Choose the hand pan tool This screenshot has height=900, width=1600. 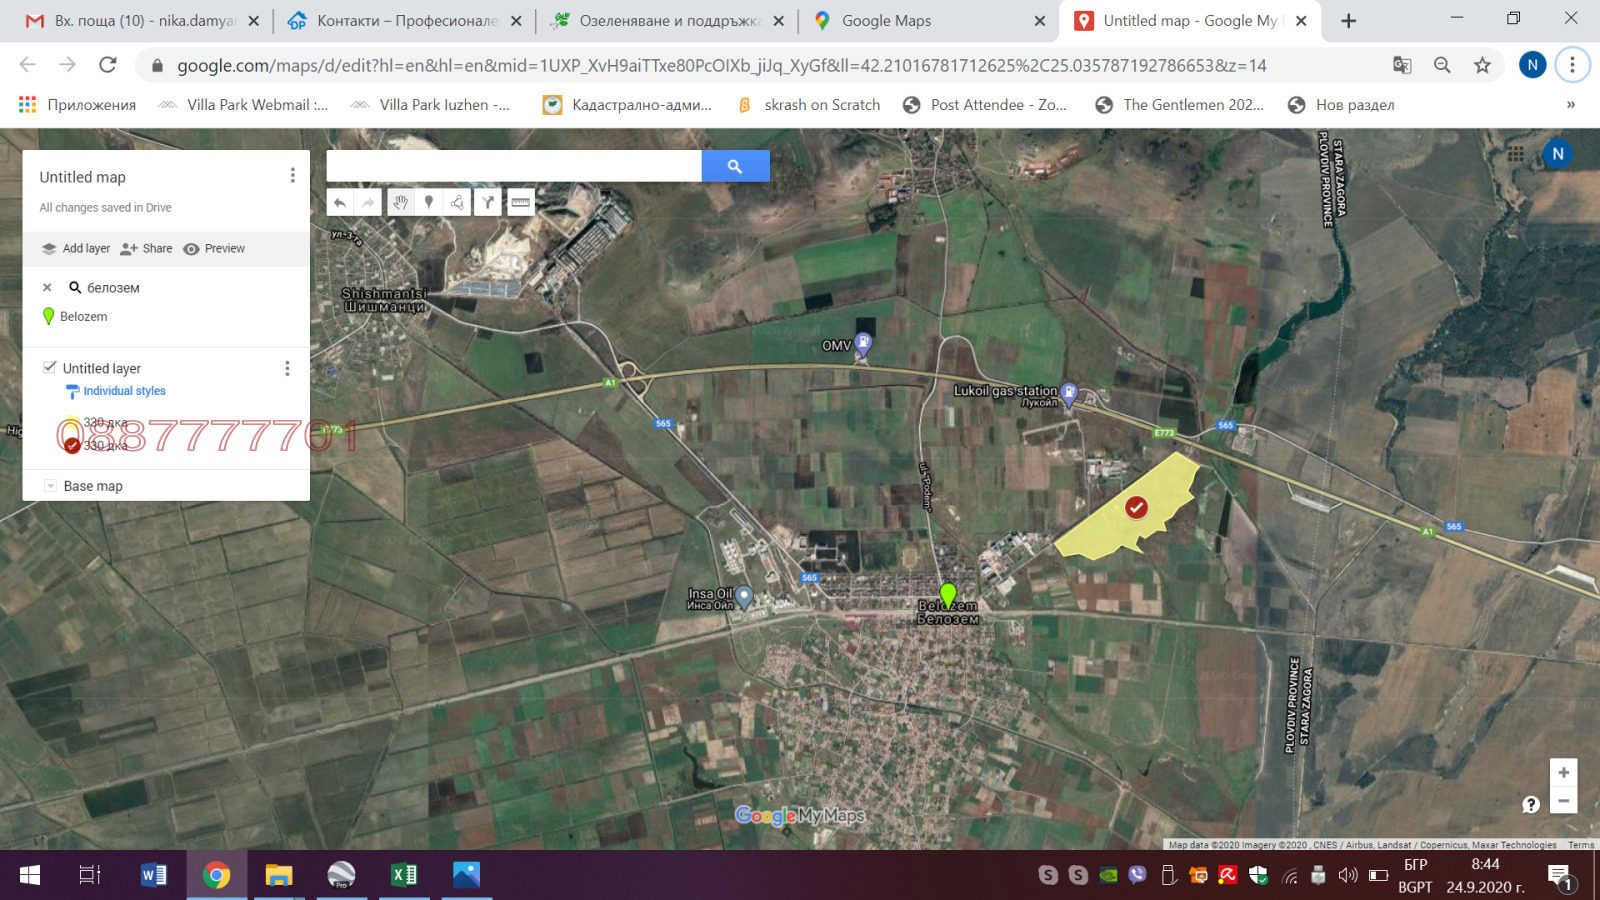pos(400,203)
